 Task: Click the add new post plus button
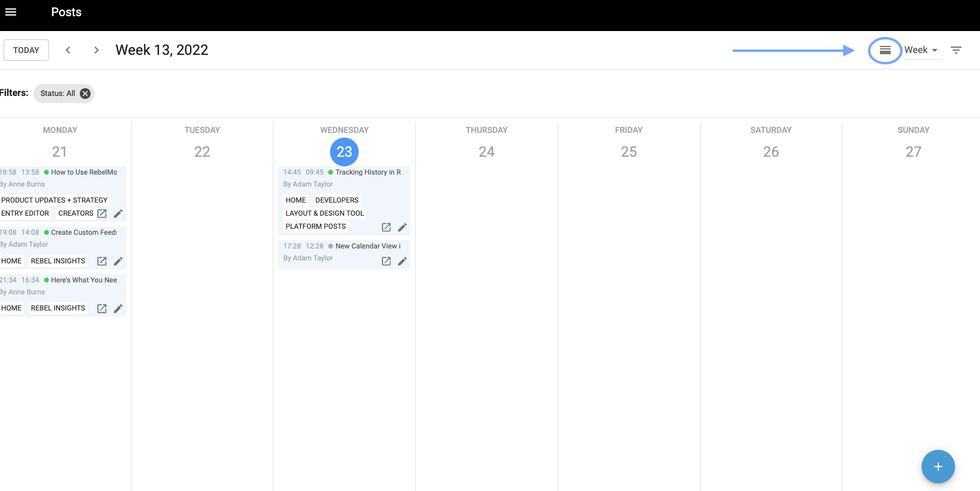point(937,467)
